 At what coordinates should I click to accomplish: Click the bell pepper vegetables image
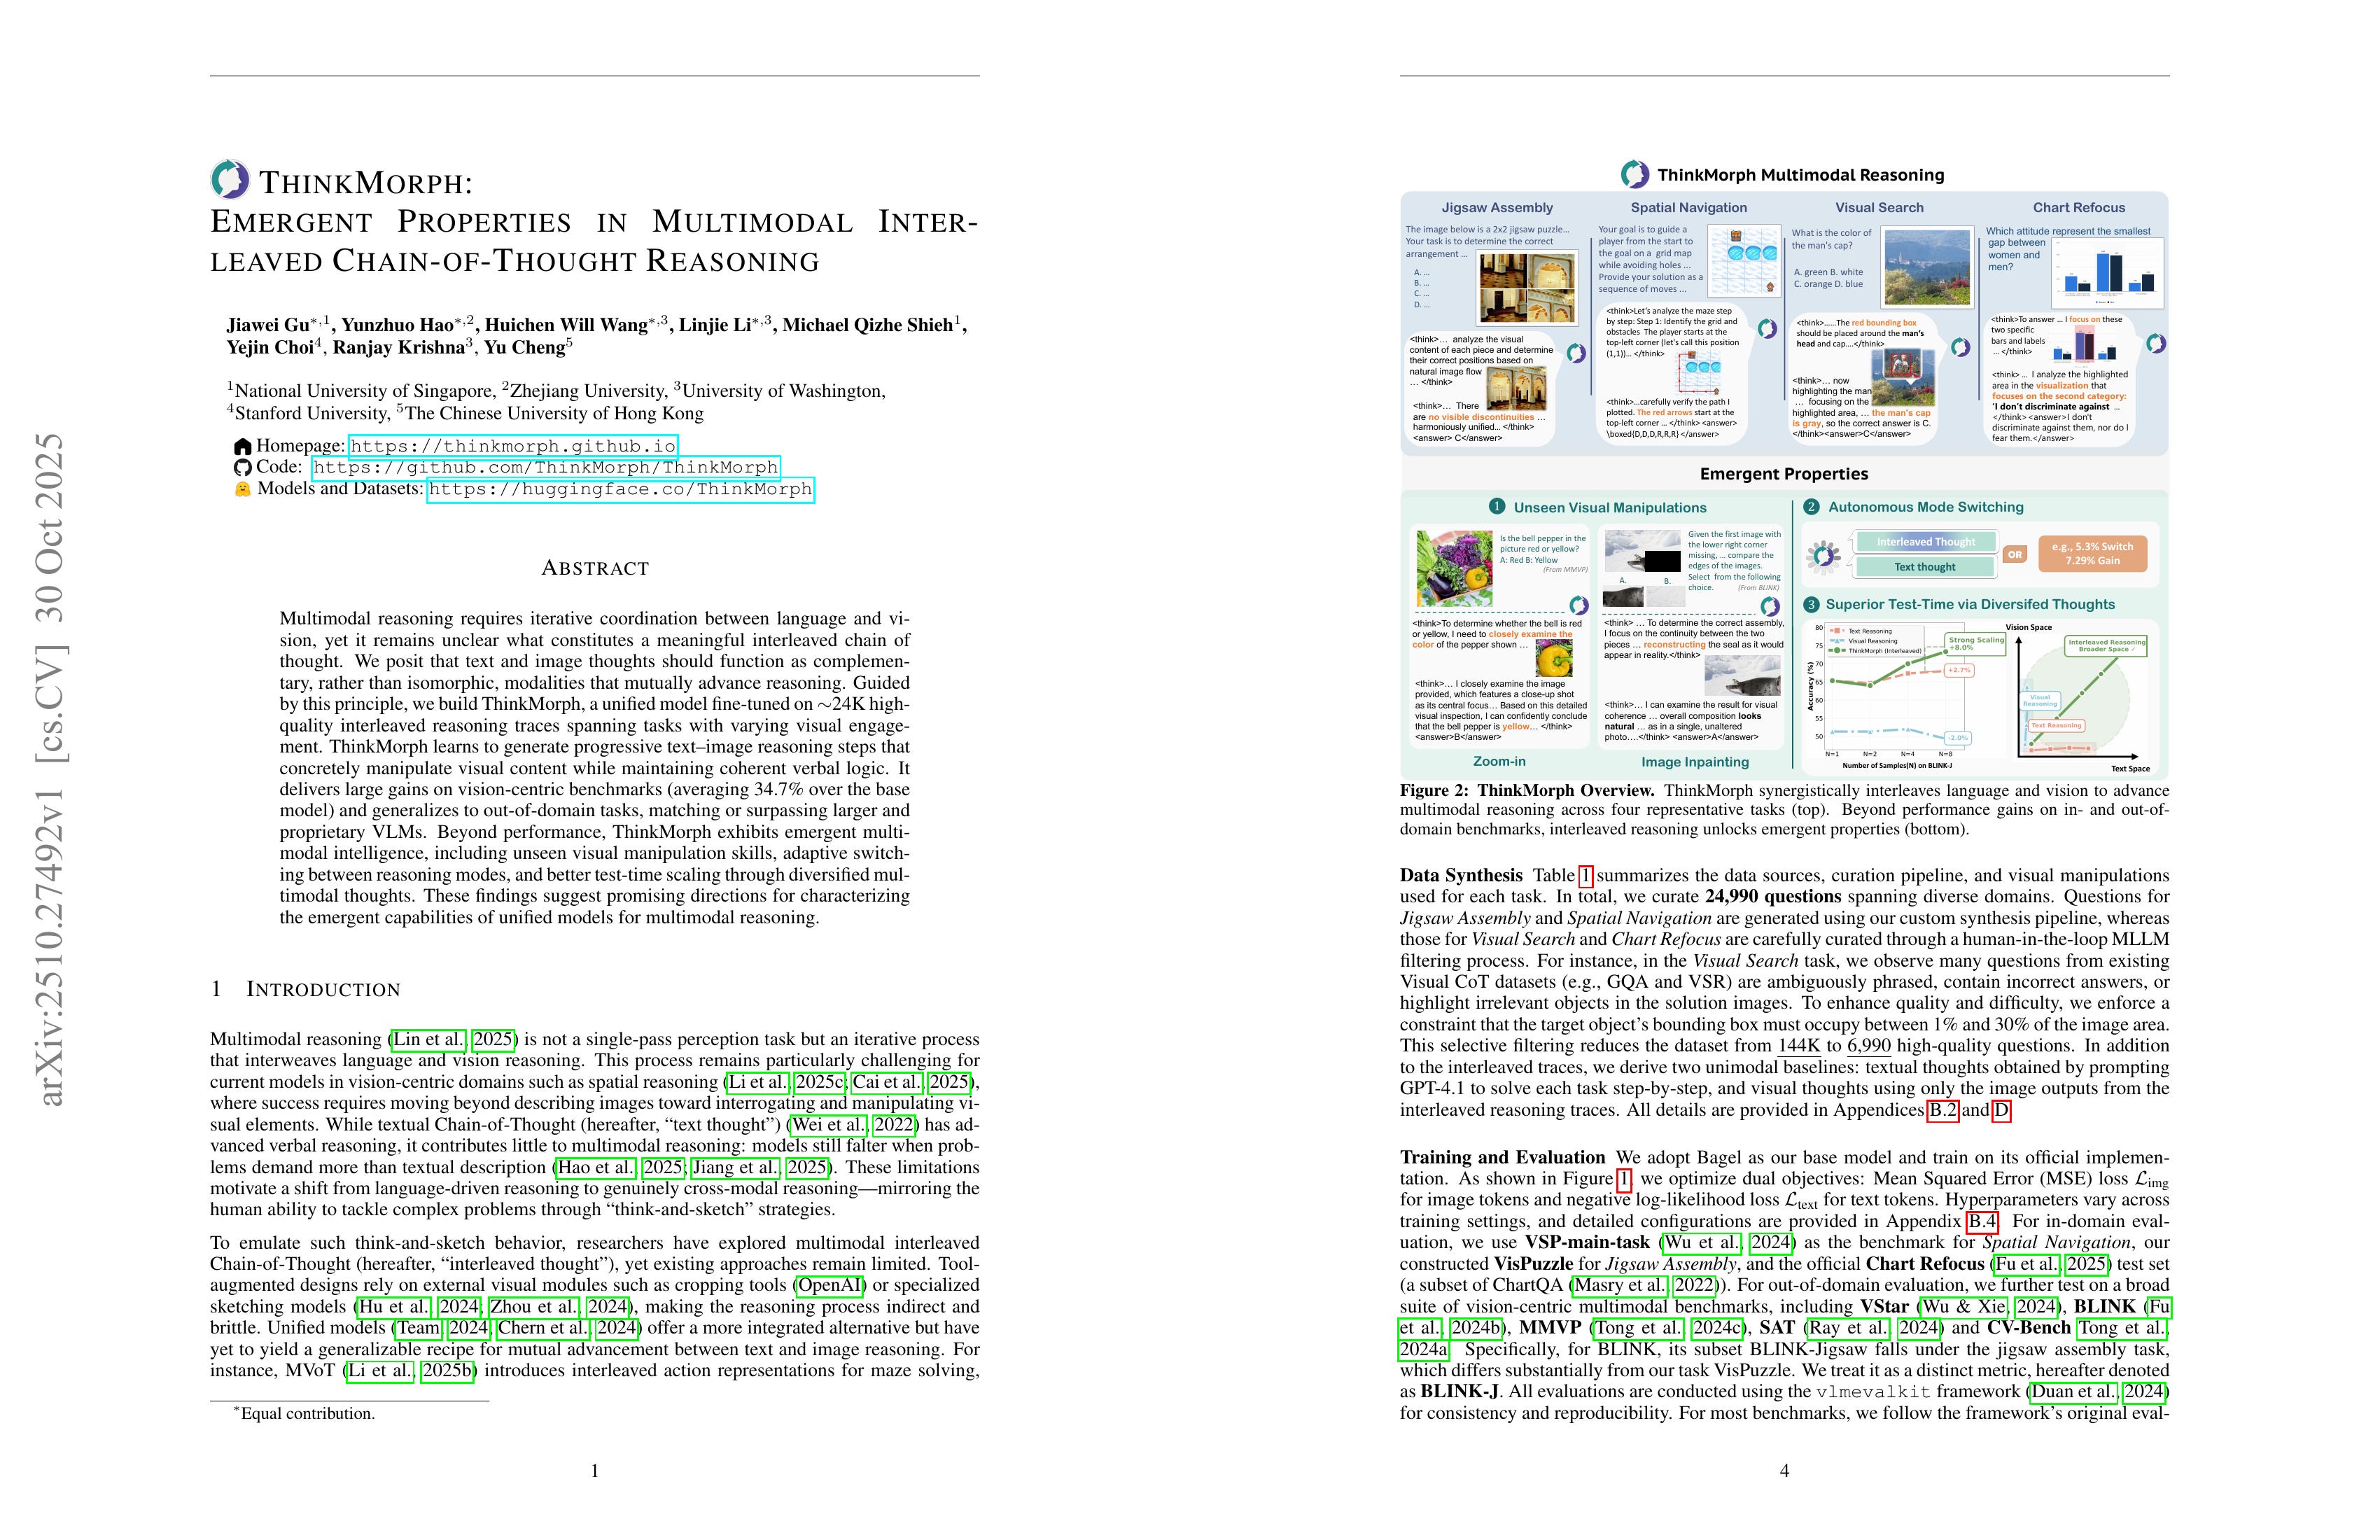[x=1455, y=568]
